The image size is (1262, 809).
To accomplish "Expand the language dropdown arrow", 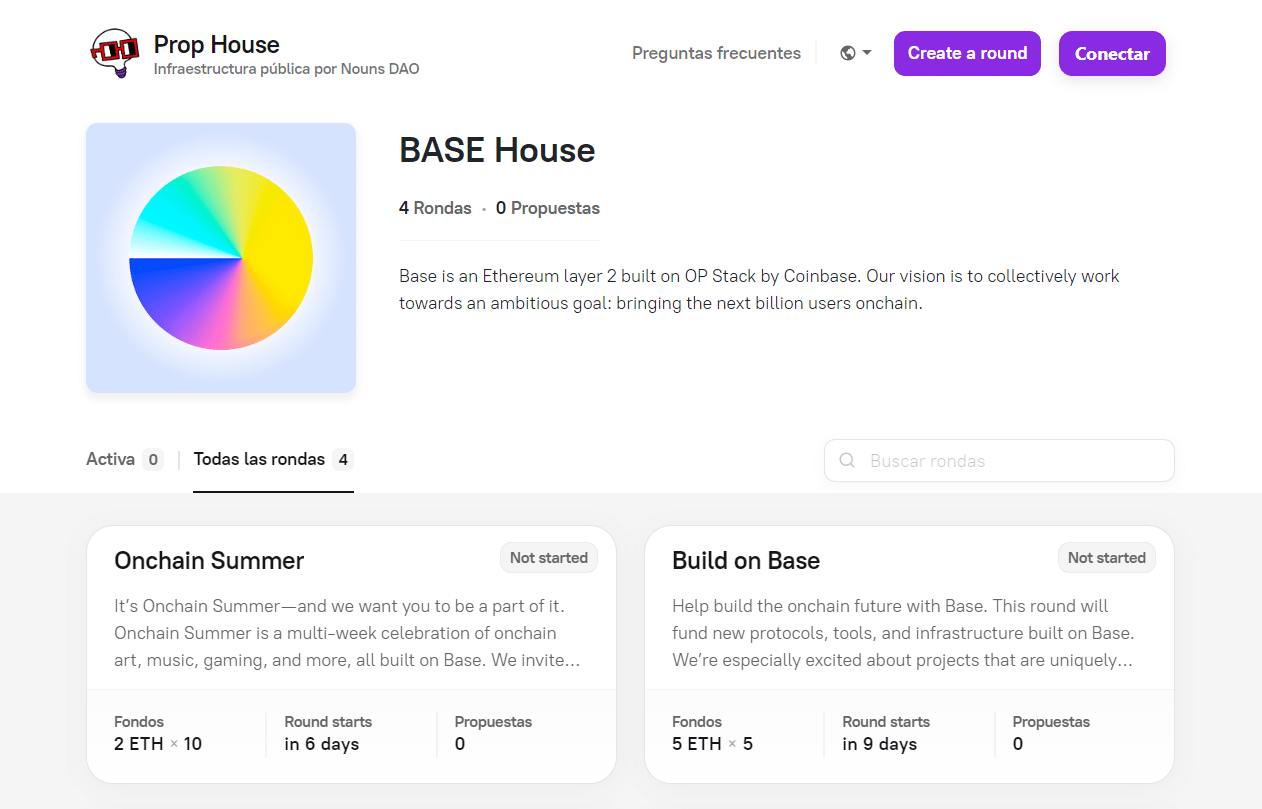I will point(867,53).
